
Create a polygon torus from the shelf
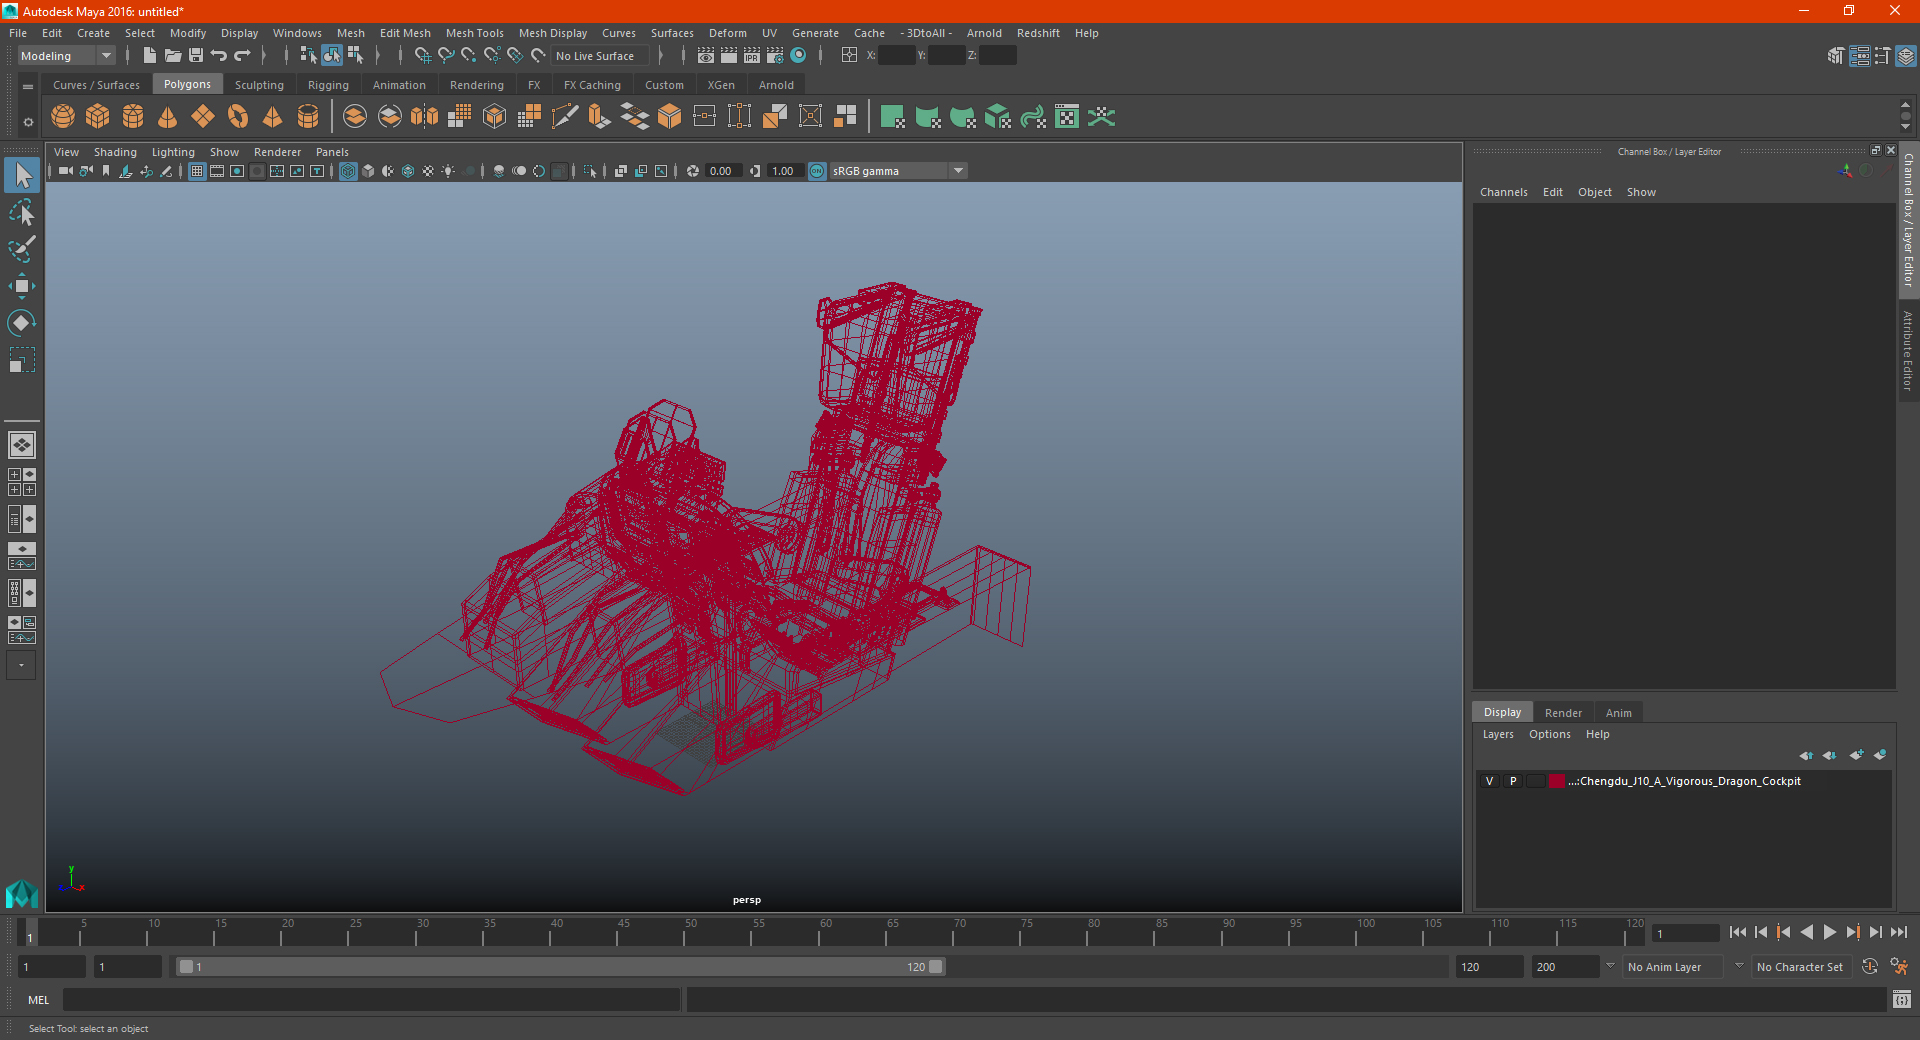[238, 117]
